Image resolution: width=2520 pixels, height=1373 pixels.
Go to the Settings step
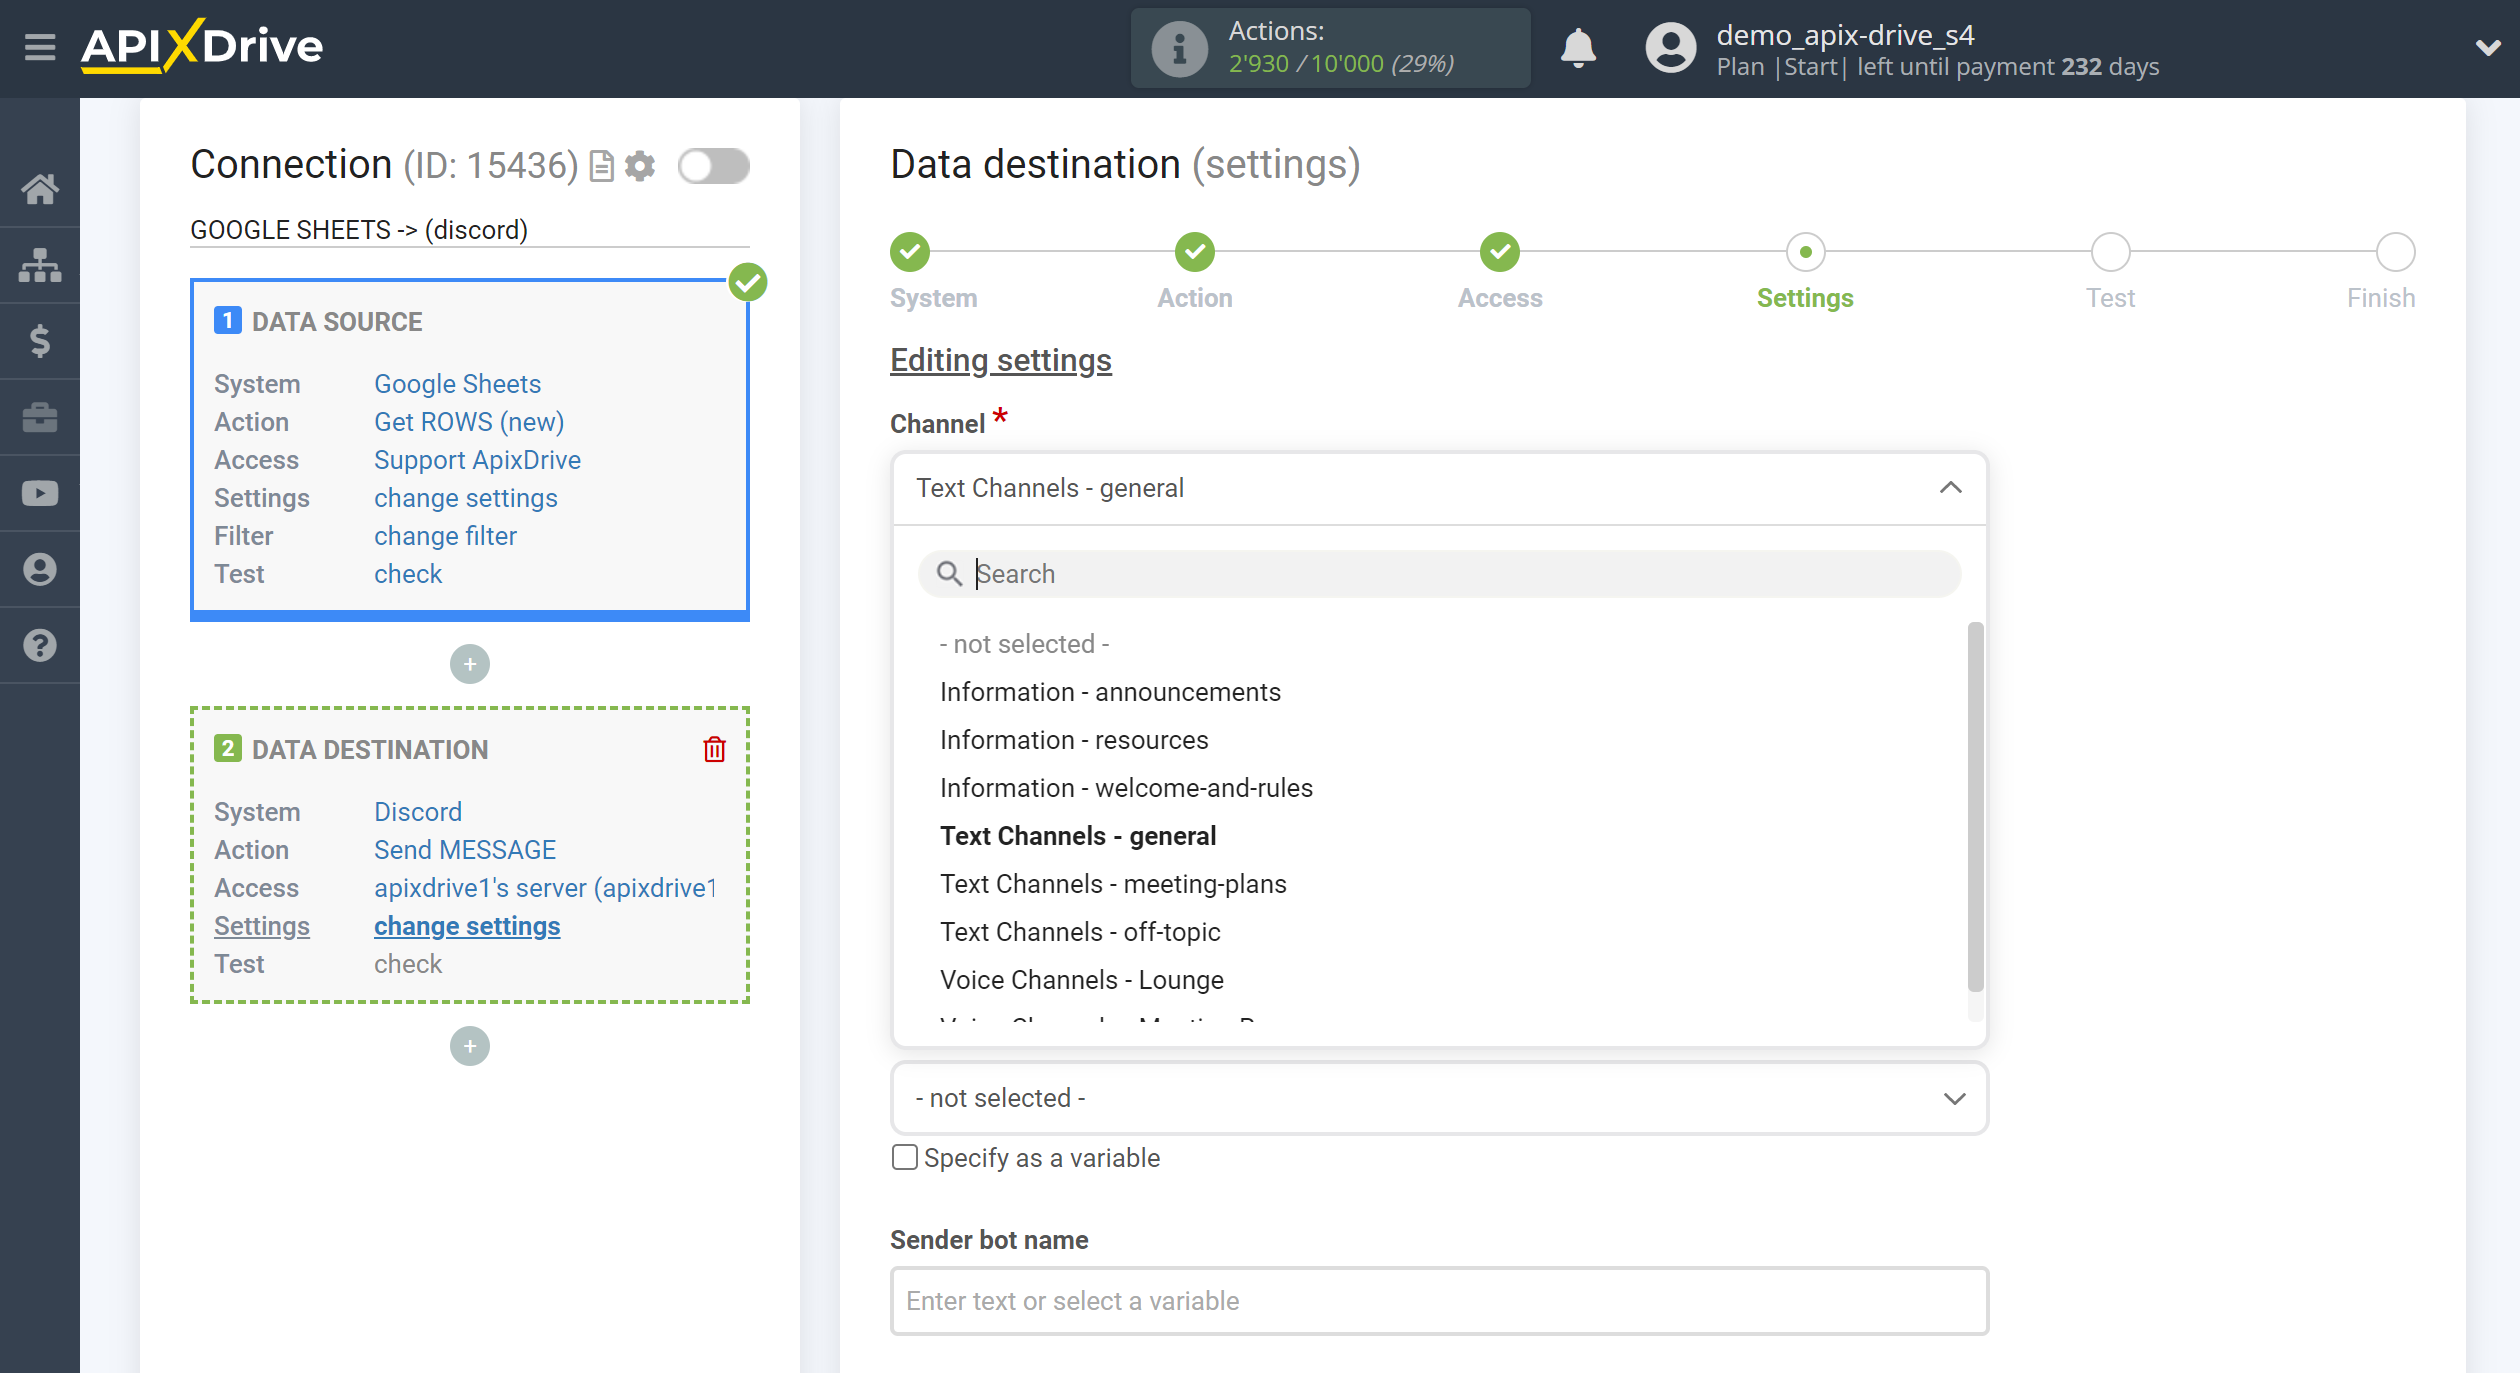[1805, 252]
